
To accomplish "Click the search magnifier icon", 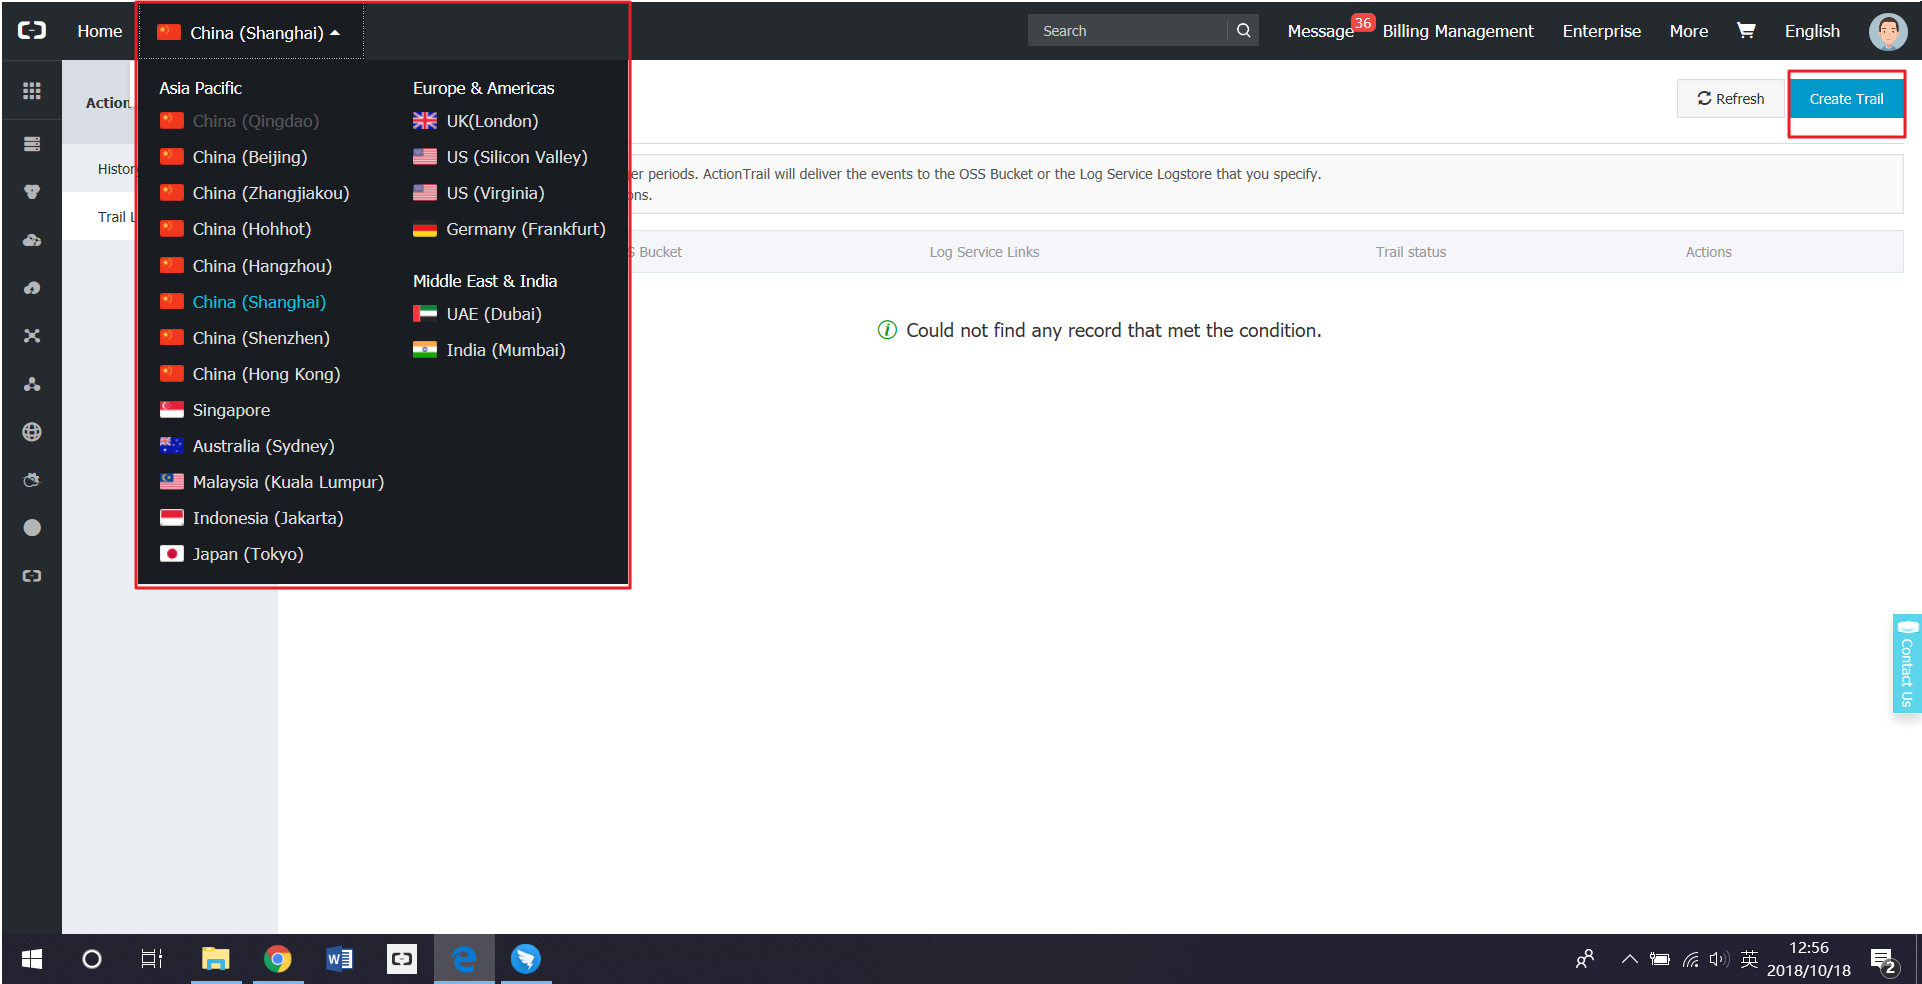I will click(1244, 31).
